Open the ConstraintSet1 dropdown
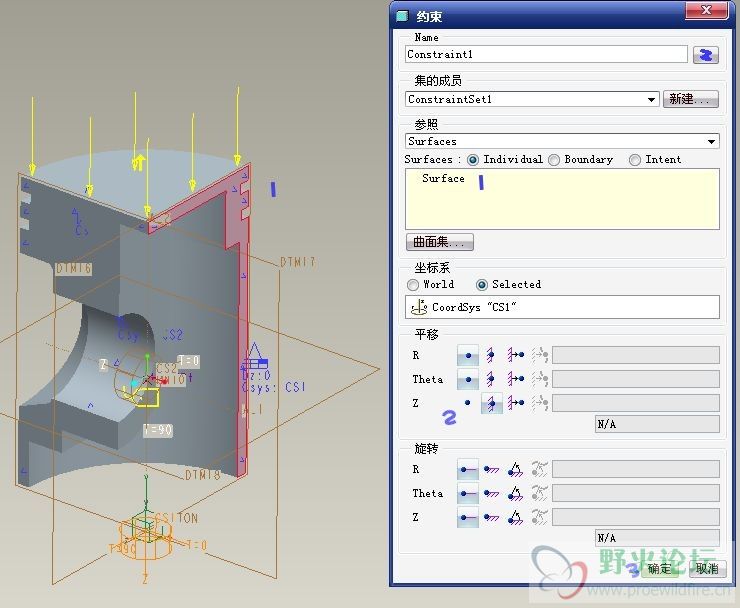Screen dimensions: 740x608 651,100
